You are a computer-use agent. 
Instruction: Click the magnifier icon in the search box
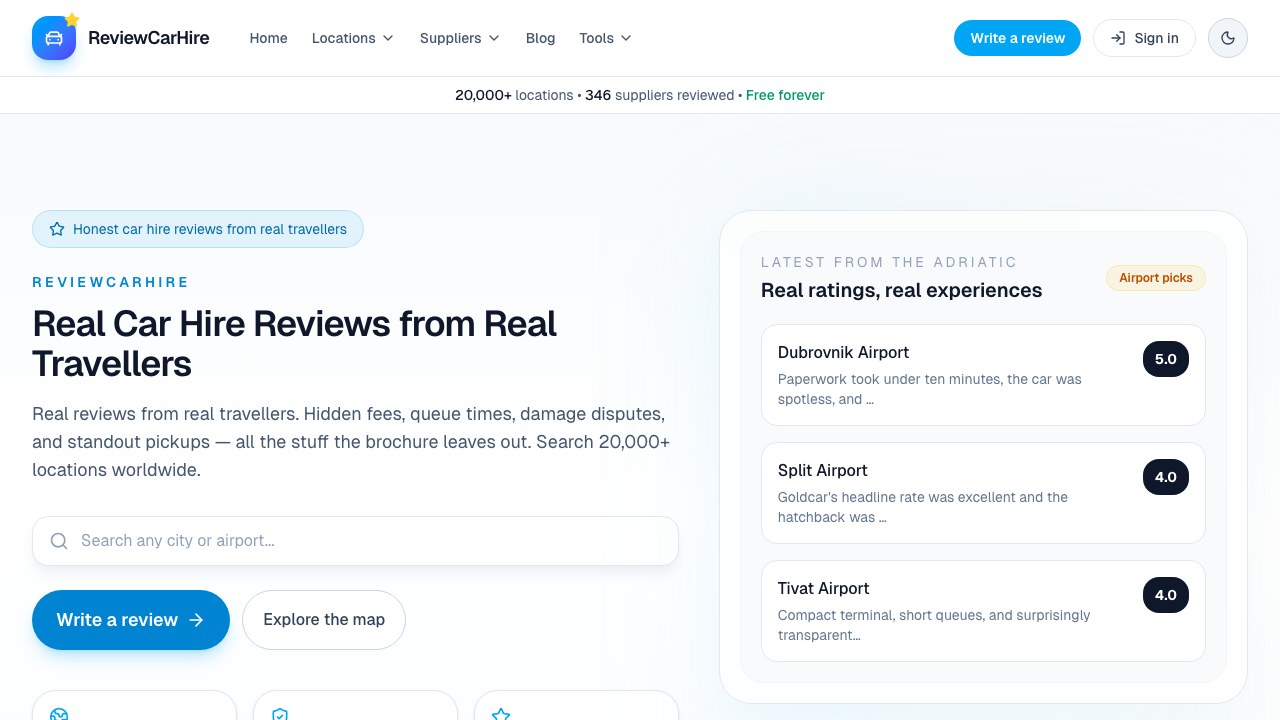(x=59, y=541)
